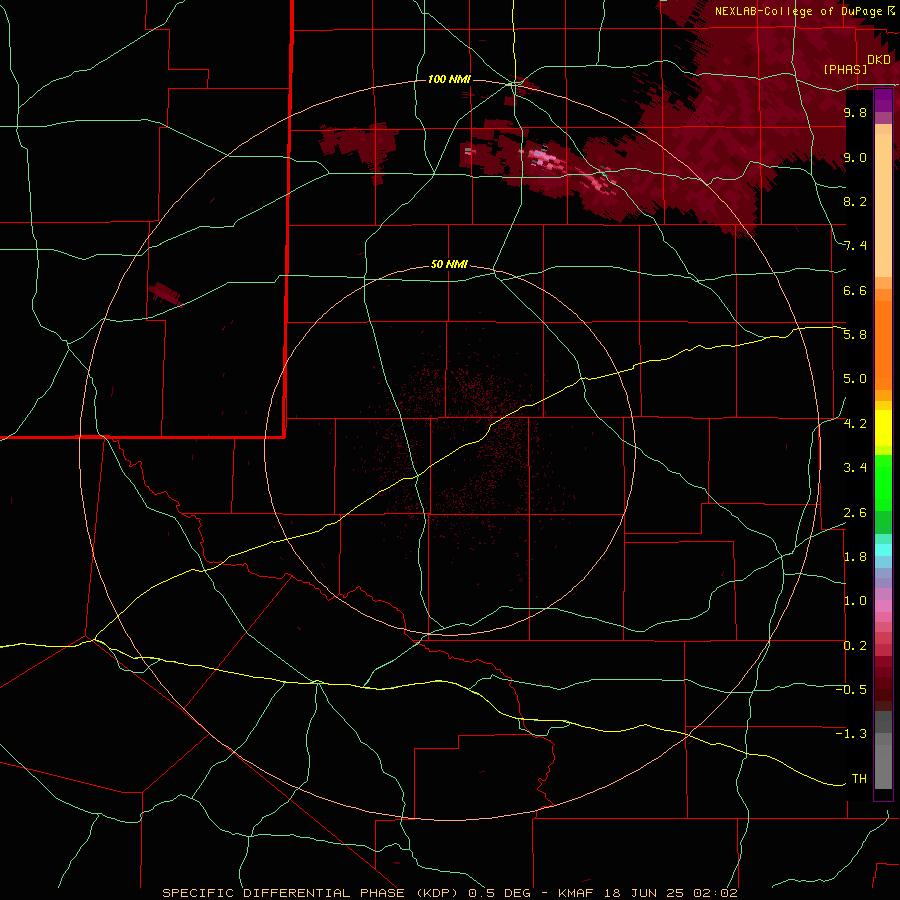Click the TH threshold label
The height and width of the screenshot is (900, 900).
(x=859, y=779)
